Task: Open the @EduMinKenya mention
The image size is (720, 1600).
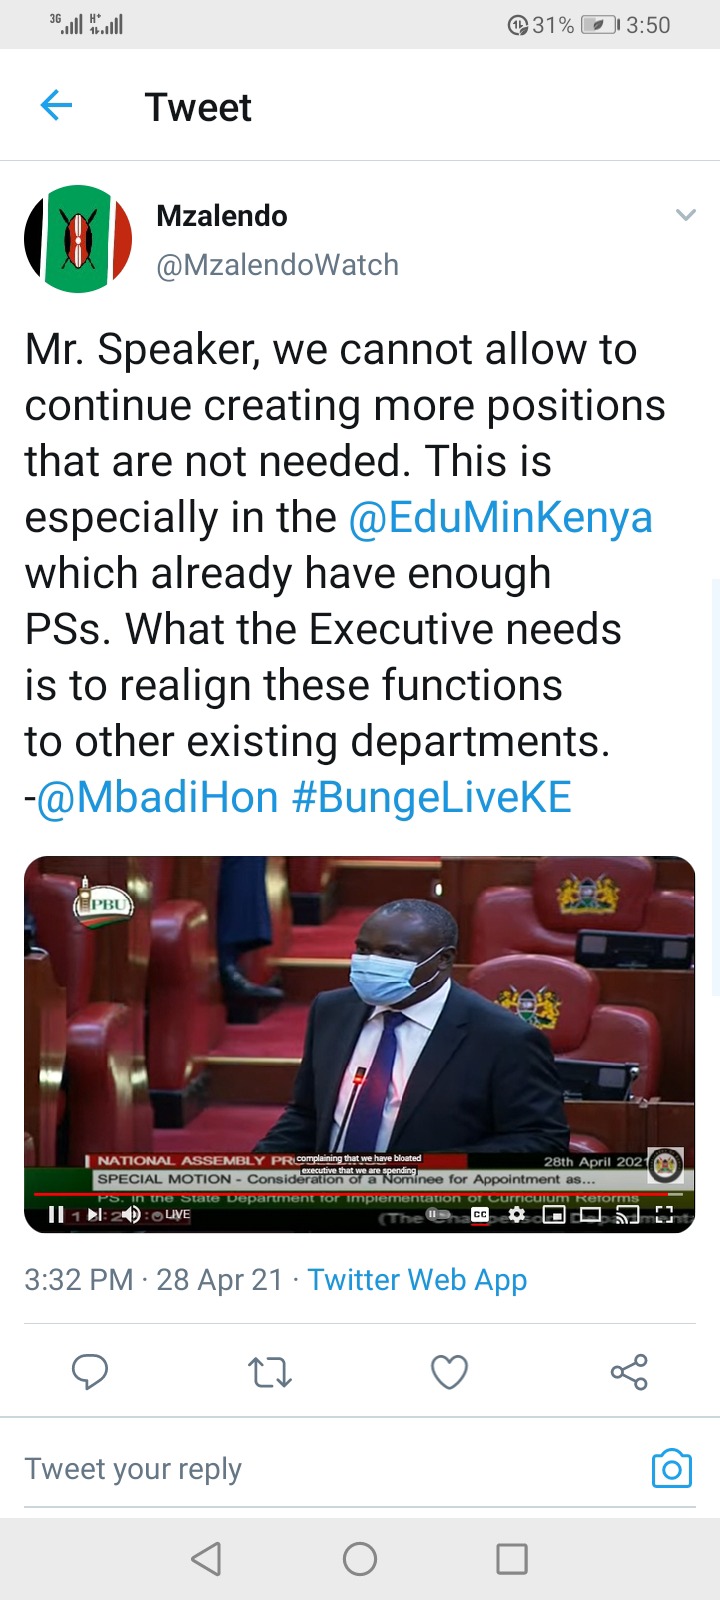Action: coord(500,517)
